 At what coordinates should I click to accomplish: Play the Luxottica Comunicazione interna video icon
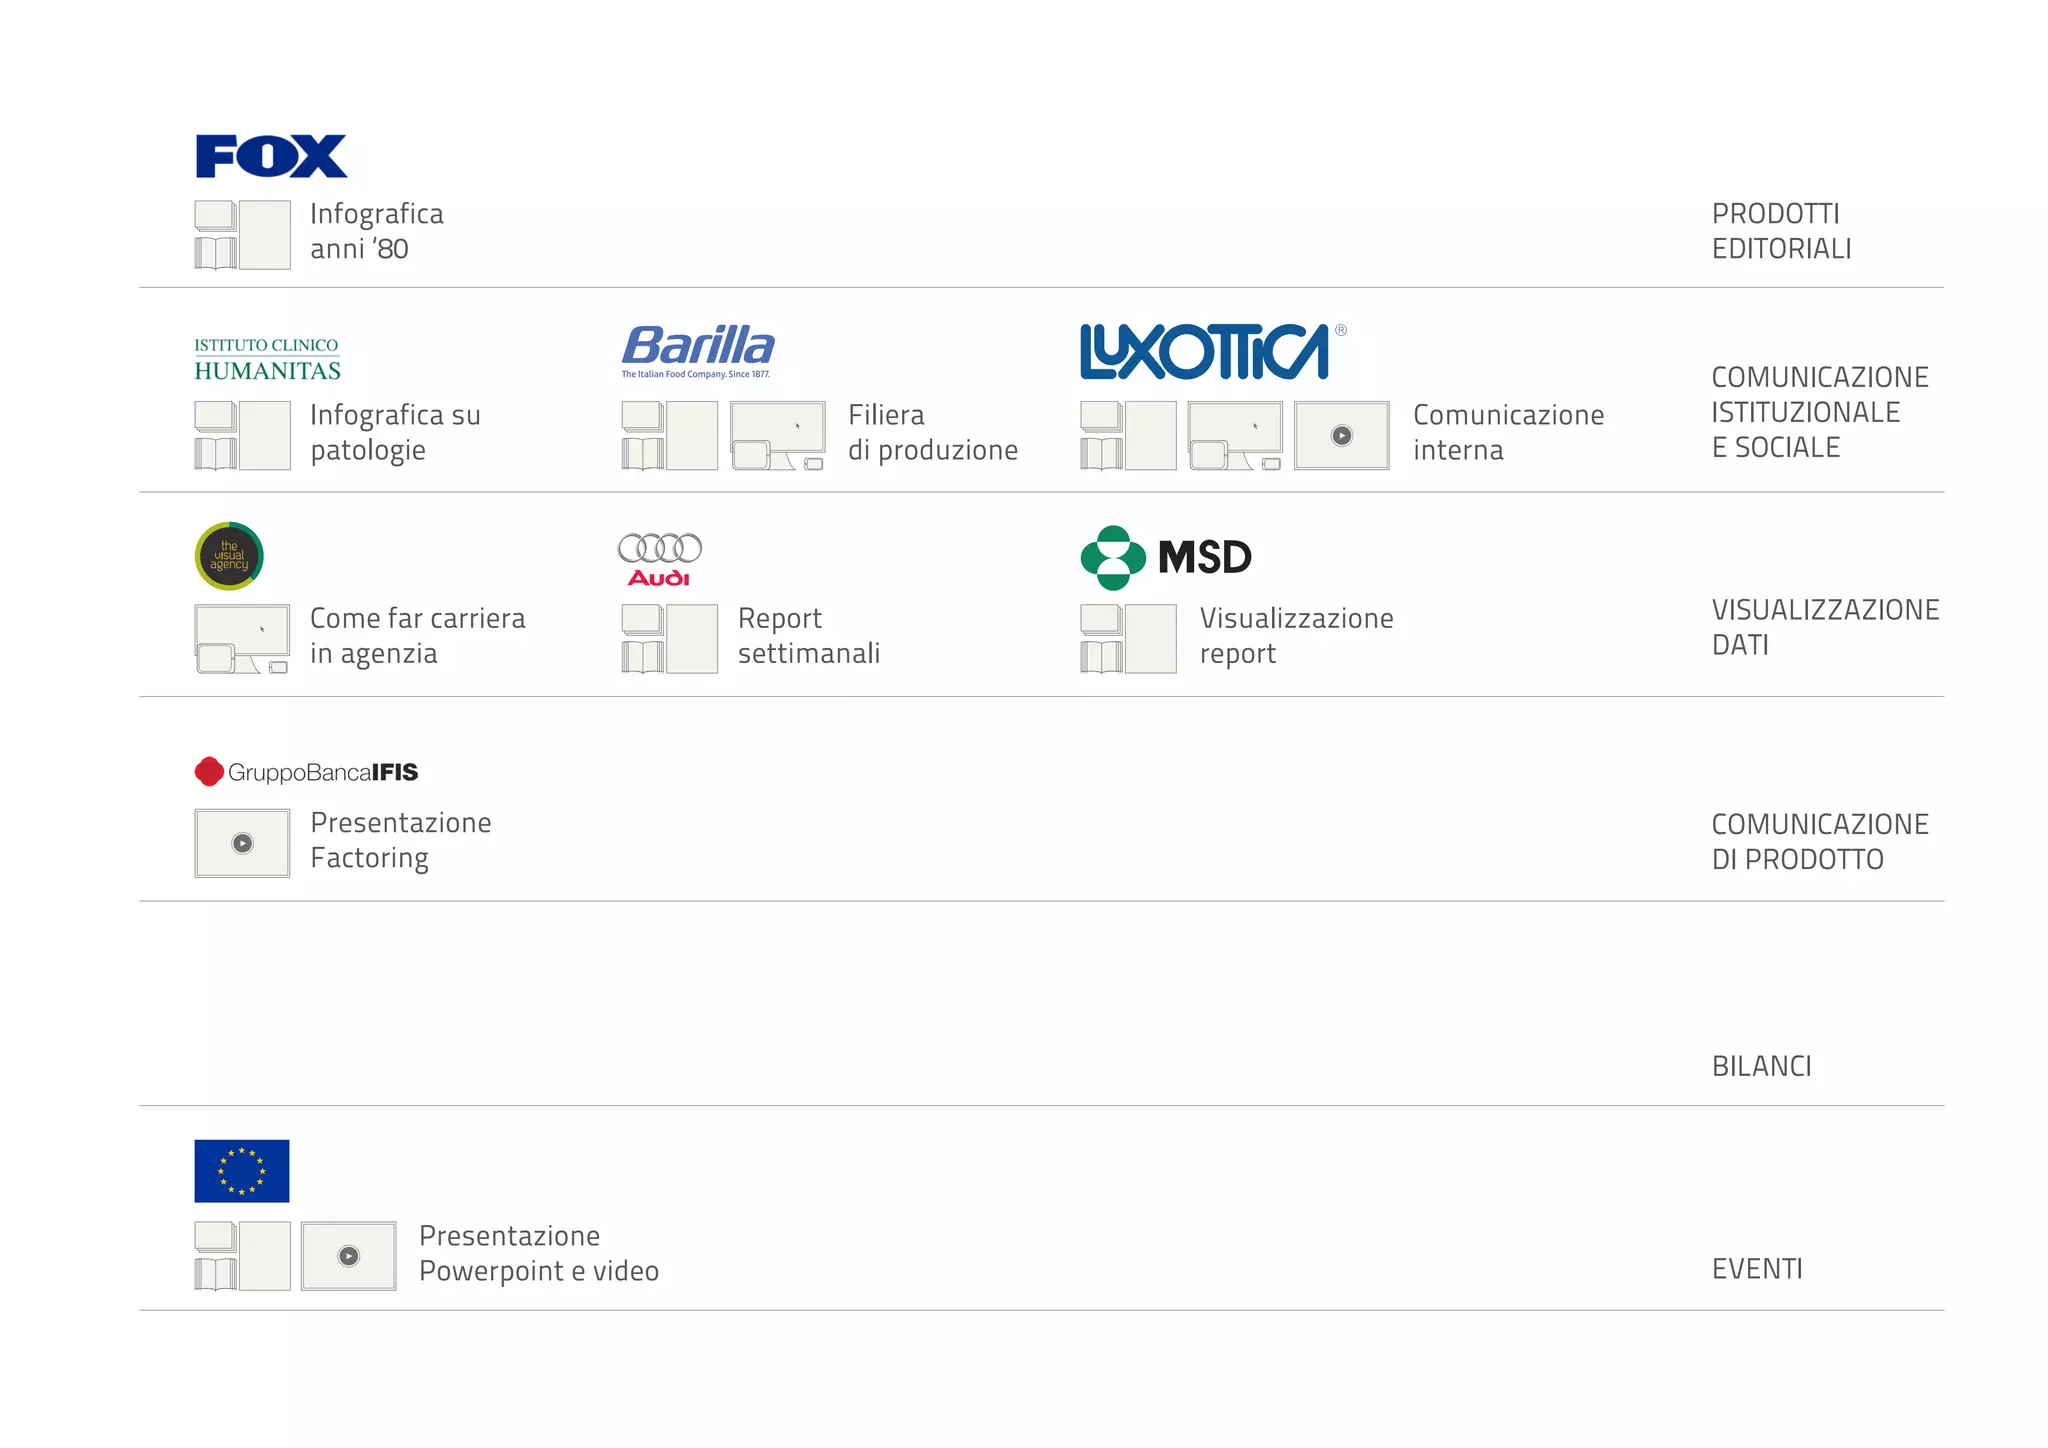coord(1341,435)
